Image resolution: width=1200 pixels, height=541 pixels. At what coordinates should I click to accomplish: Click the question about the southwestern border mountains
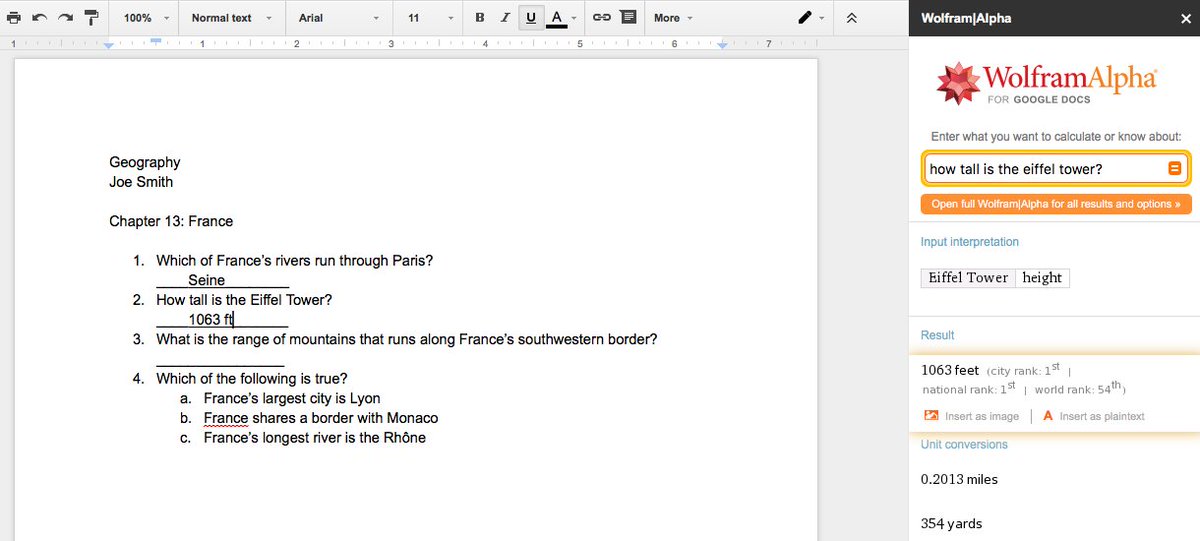pos(407,339)
